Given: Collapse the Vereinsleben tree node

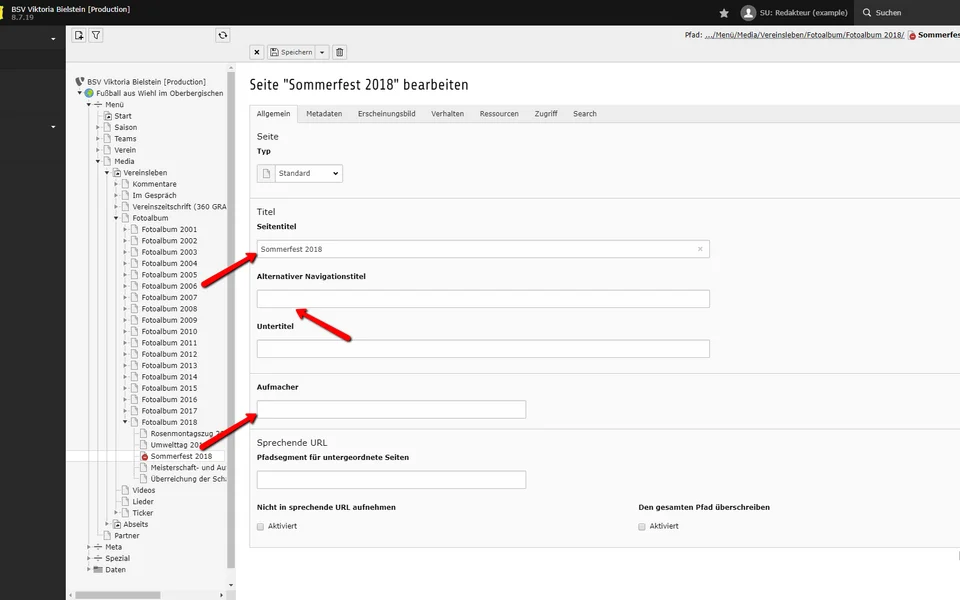Looking at the screenshot, I should 107,173.
